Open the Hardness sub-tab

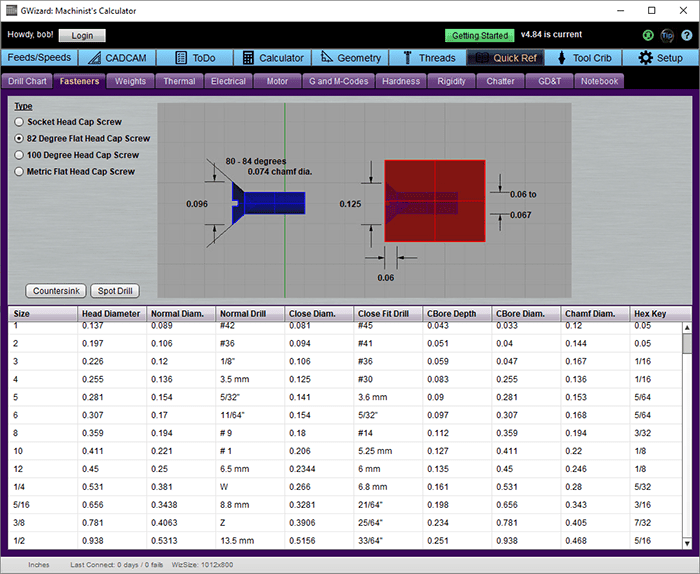(x=401, y=81)
